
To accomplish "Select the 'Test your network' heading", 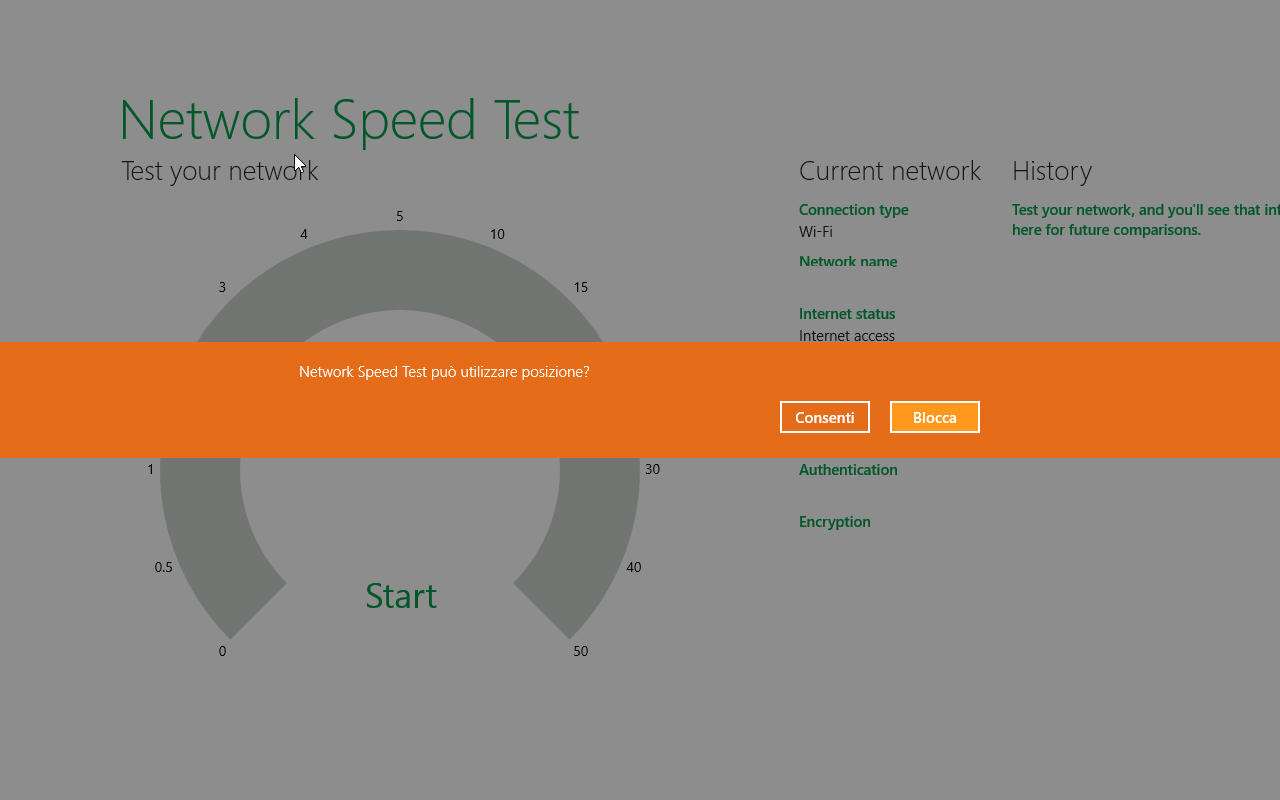I will point(220,171).
